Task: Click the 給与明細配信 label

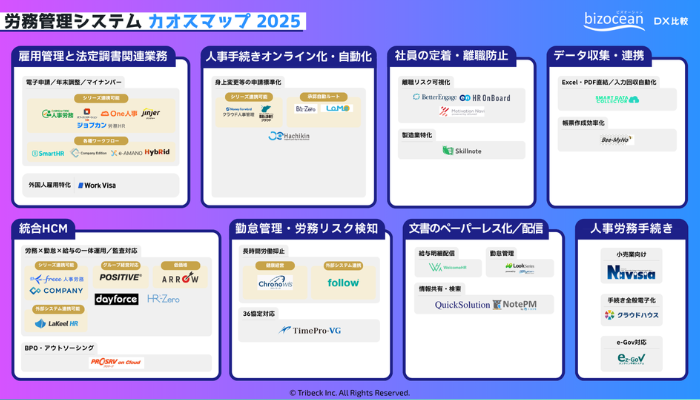Action: (x=436, y=253)
